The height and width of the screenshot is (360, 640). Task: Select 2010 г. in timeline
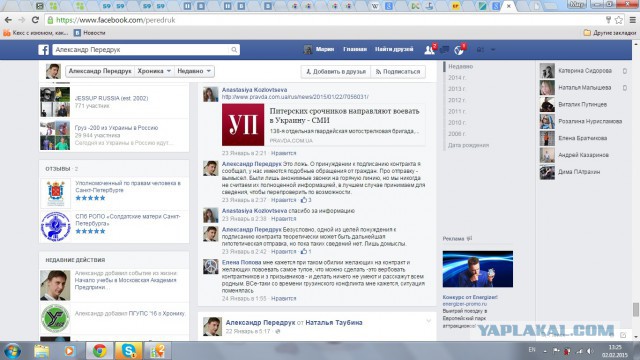(x=457, y=122)
